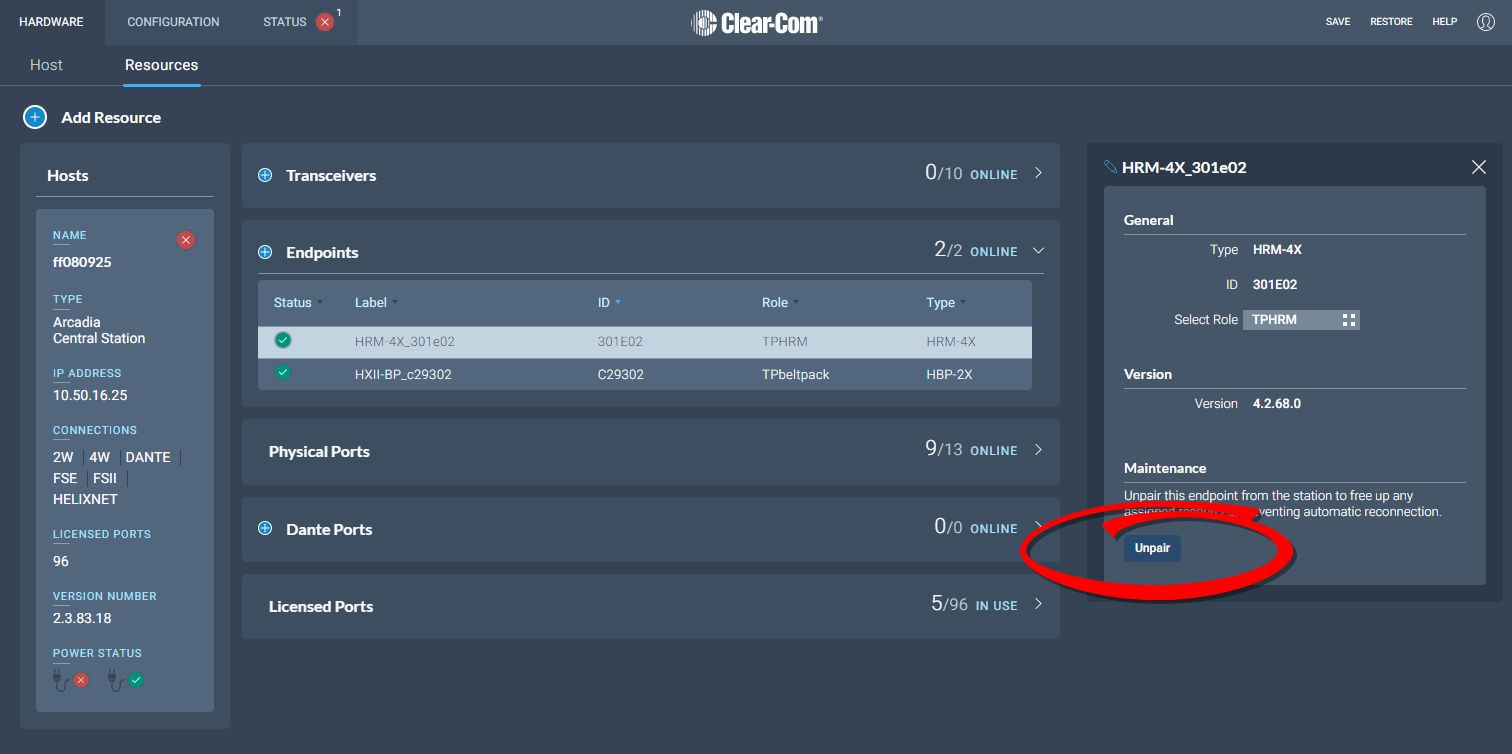Collapse the Endpoints section
This screenshot has width=1512, height=754.
tap(1038, 251)
